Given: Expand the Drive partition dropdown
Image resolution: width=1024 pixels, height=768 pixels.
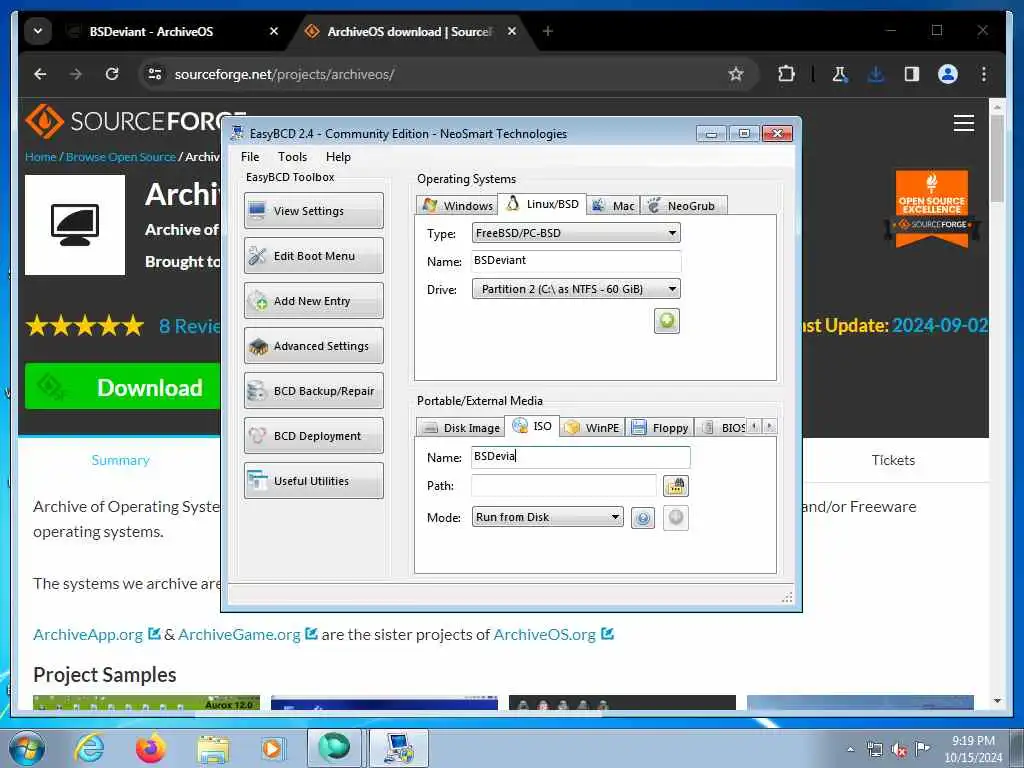Looking at the screenshot, I should tap(576, 289).
